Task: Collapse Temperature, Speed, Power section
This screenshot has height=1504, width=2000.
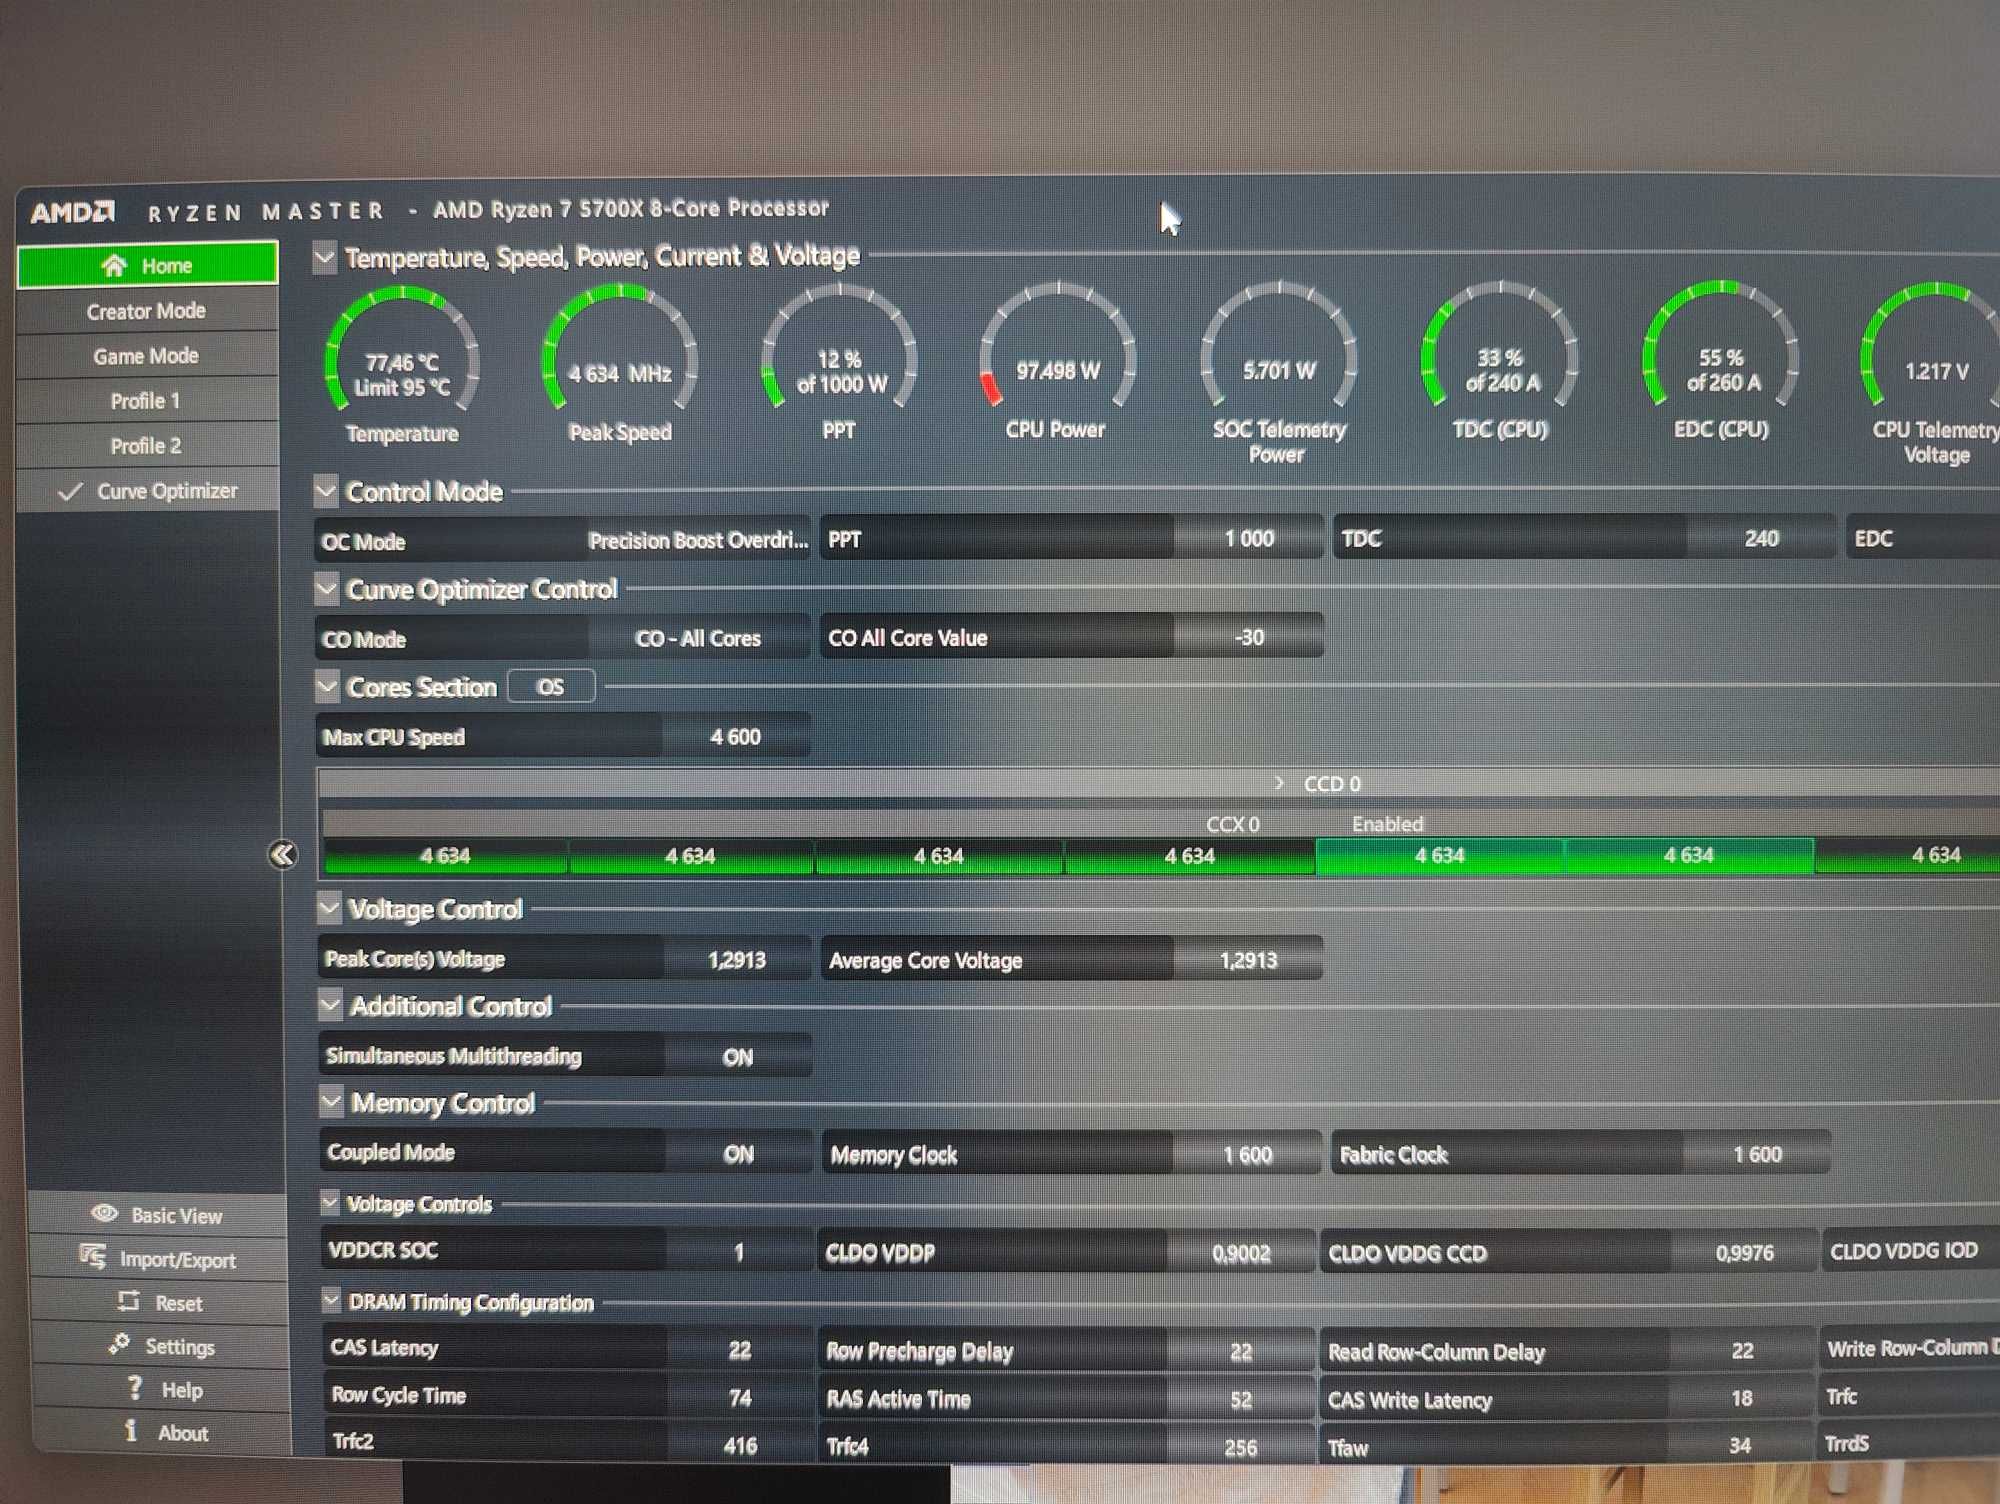Action: pos(325,258)
